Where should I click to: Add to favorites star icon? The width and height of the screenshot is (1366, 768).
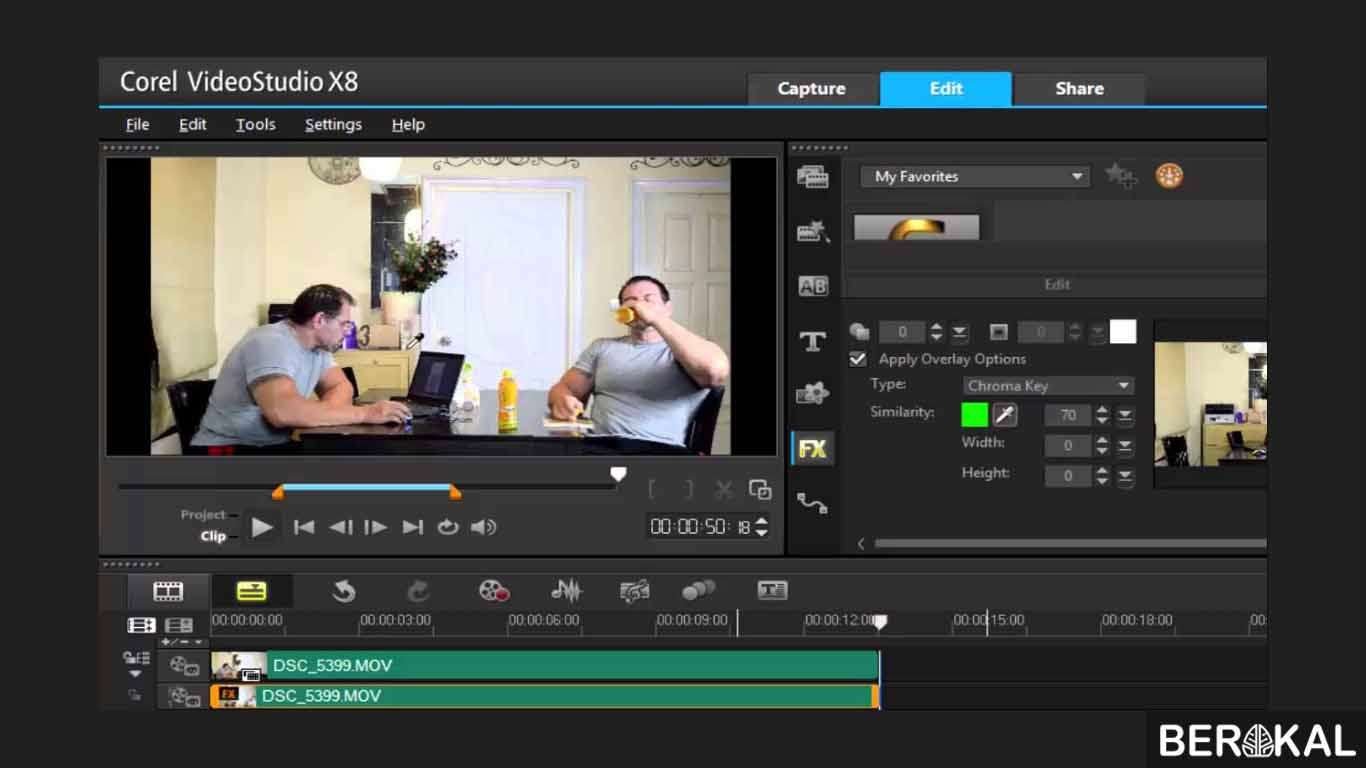point(1121,176)
